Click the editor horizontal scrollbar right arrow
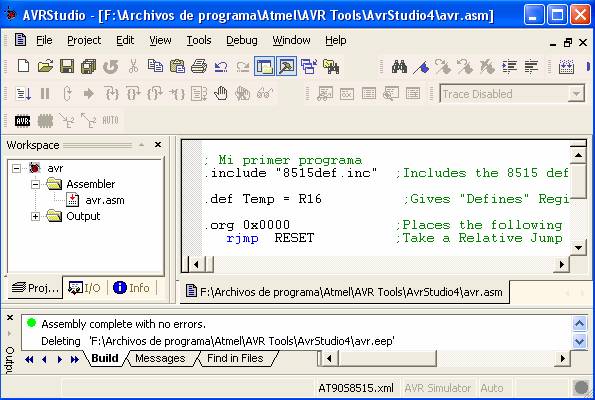The image size is (595, 400). pyautogui.click(x=562, y=264)
